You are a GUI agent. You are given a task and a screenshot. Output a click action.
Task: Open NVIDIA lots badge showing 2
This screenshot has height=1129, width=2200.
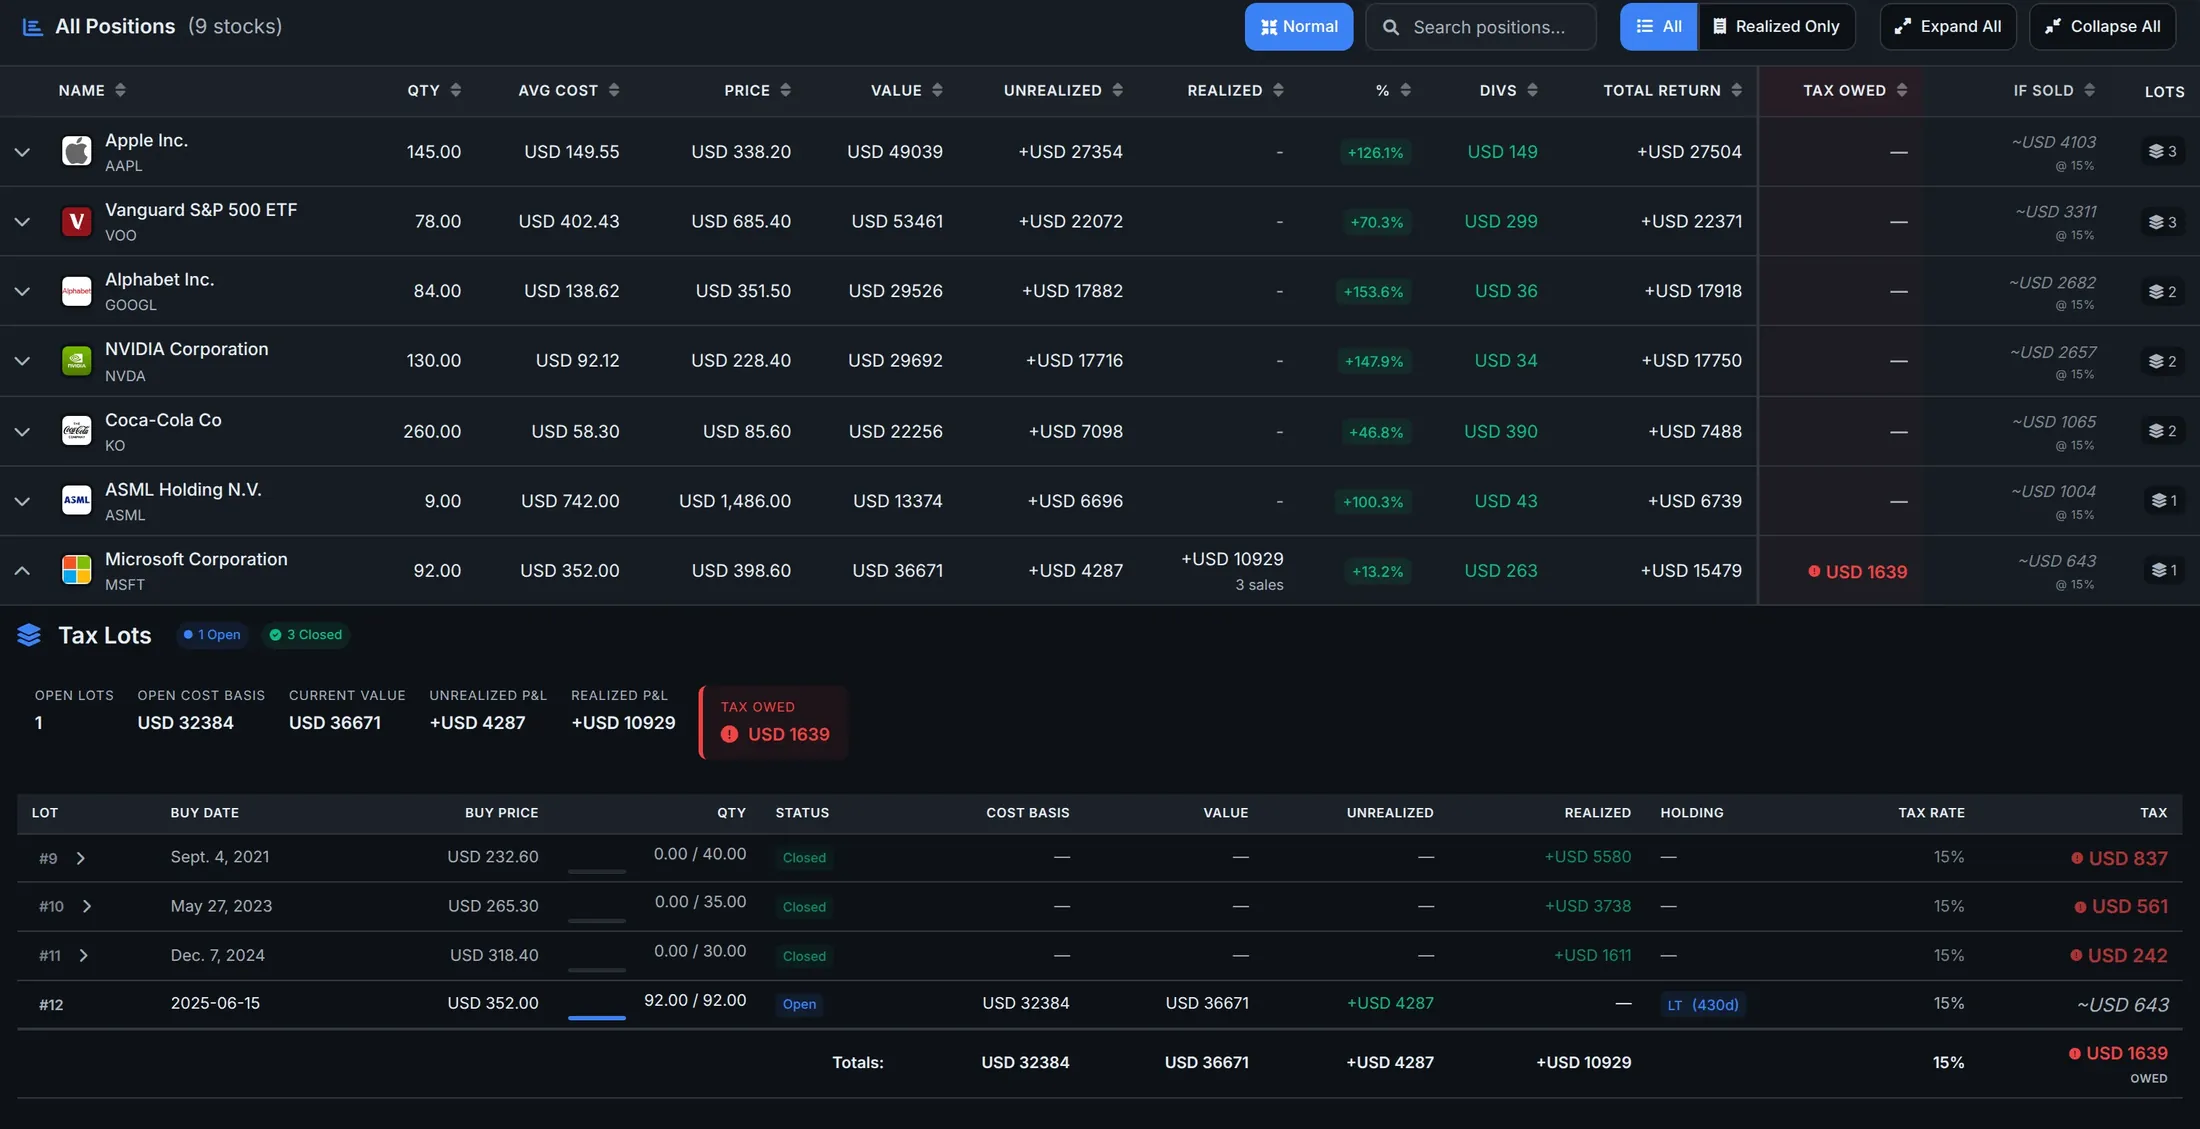tap(2162, 360)
